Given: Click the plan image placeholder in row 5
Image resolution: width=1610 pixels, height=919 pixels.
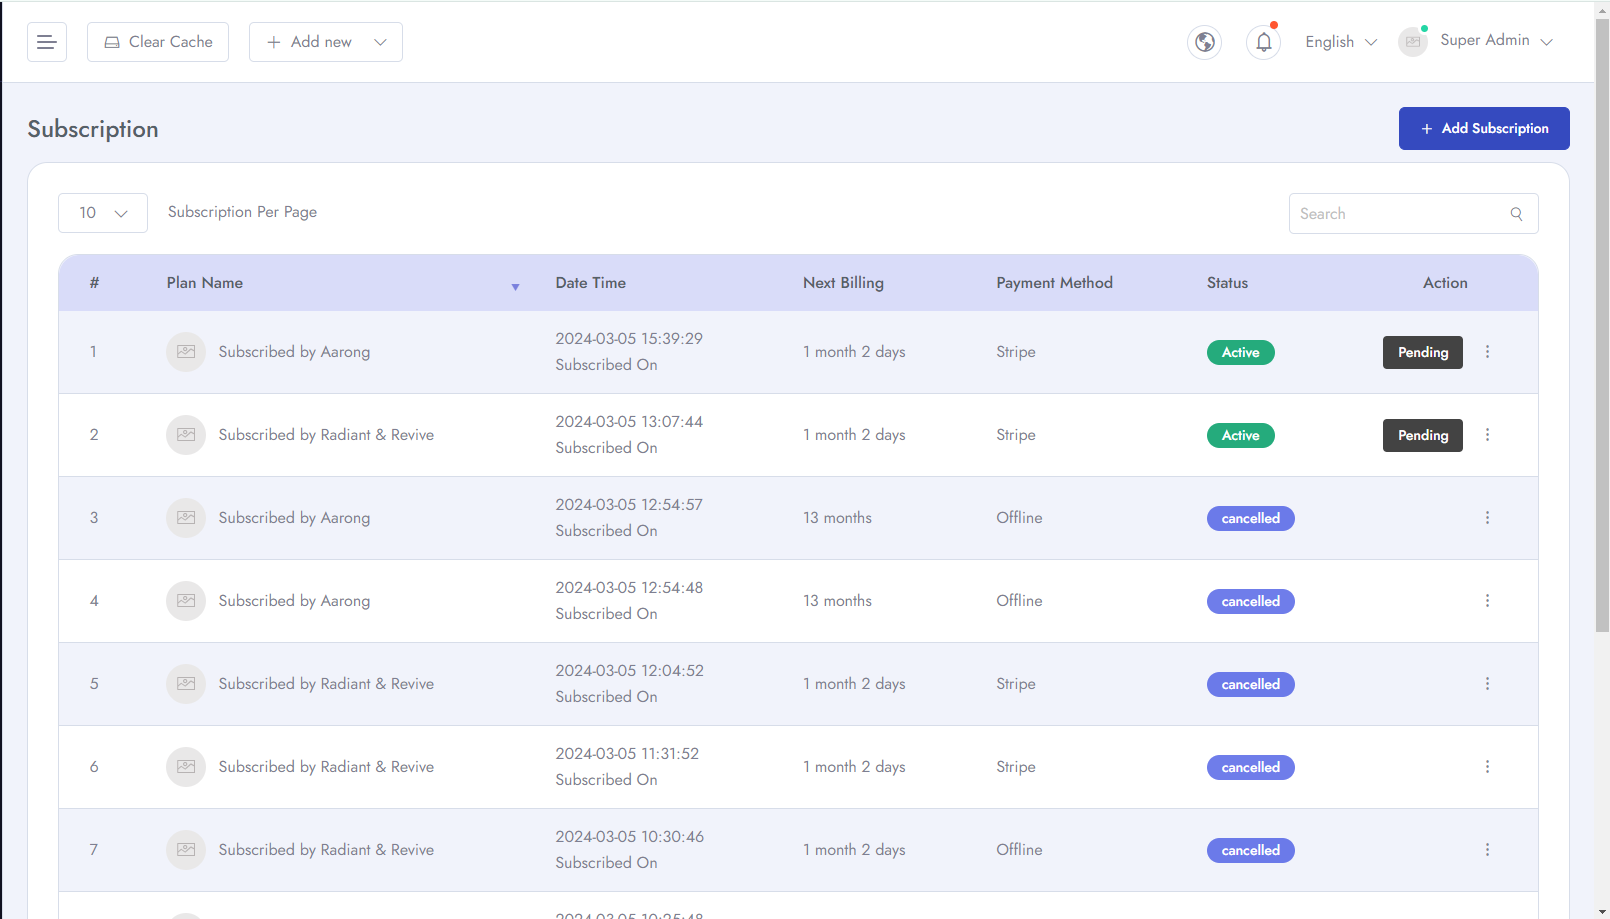Looking at the screenshot, I should (x=186, y=684).
